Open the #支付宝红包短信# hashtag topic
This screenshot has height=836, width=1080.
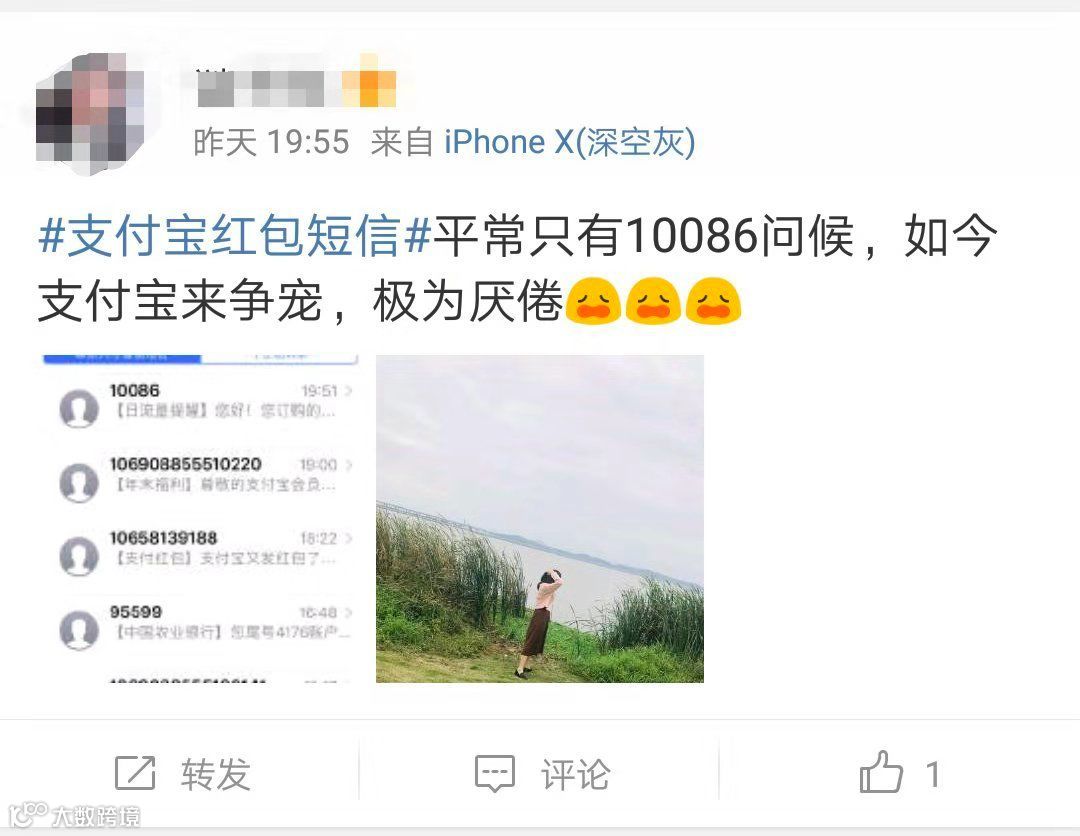[235, 235]
